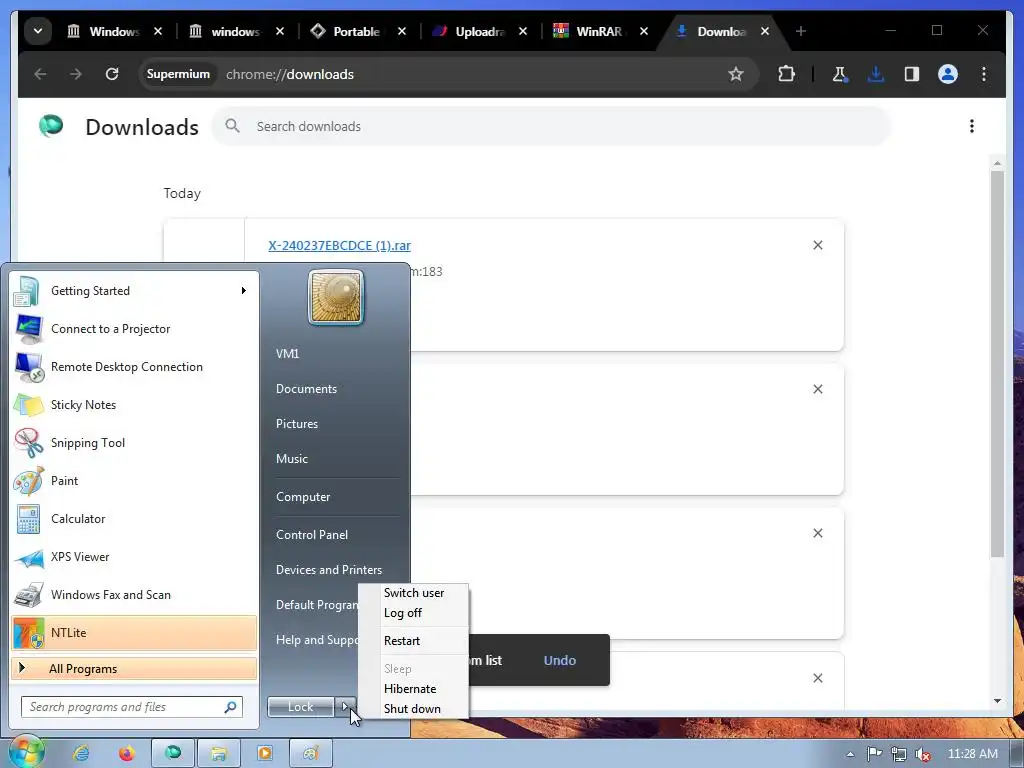Screen dimensions: 1024x768
Task: Click the downloads page vertical scrollbar
Action: click(997, 362)
